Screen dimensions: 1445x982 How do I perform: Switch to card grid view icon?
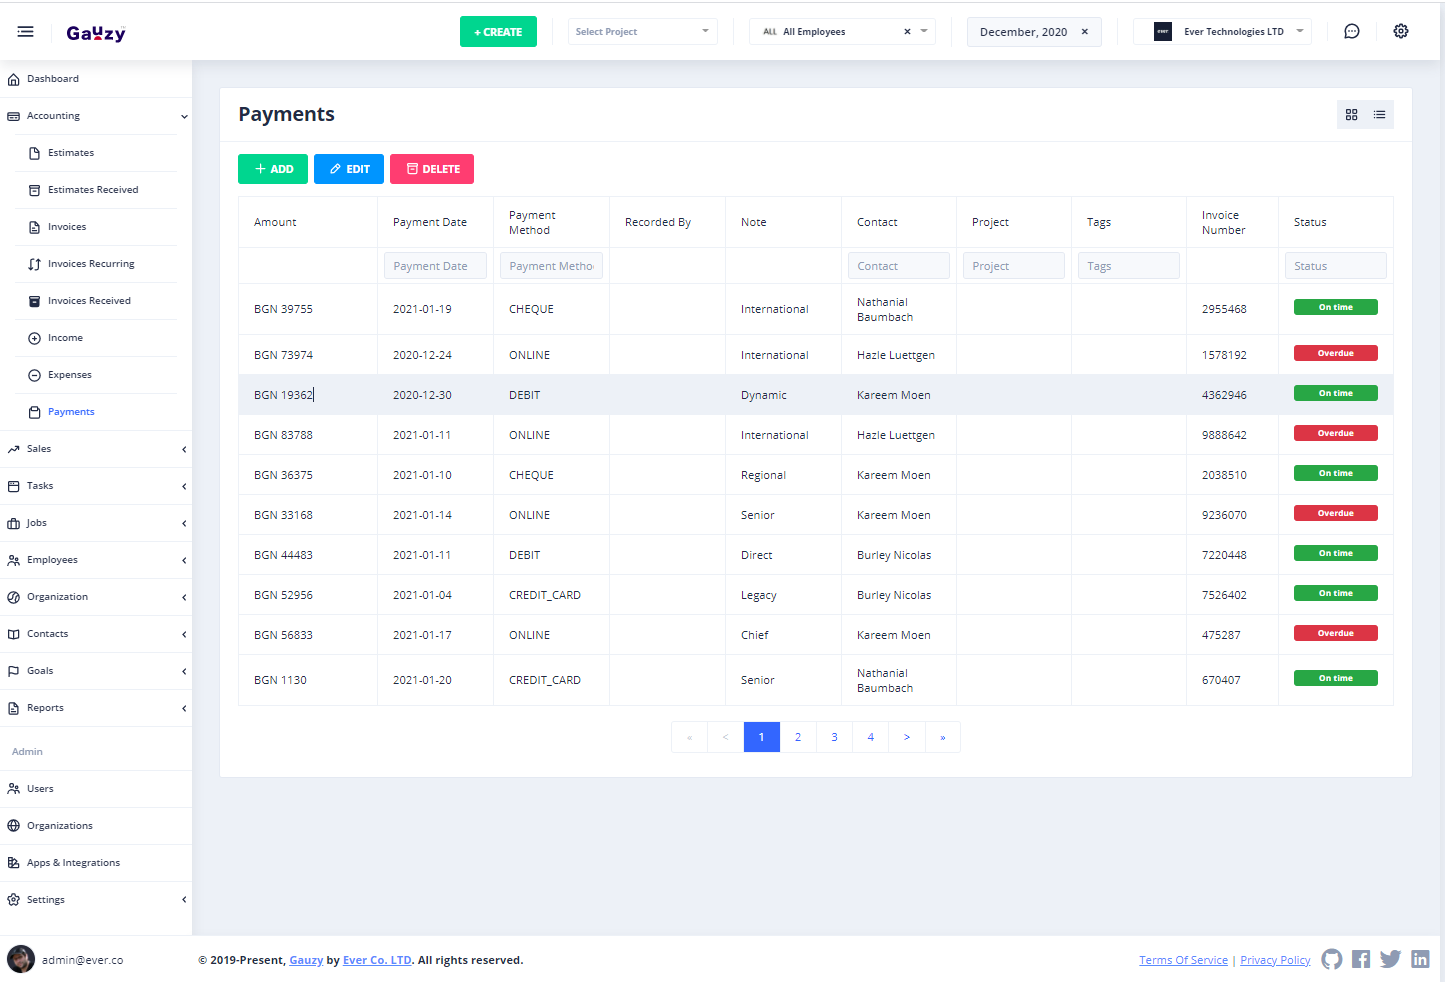(x=1351, y=115)
